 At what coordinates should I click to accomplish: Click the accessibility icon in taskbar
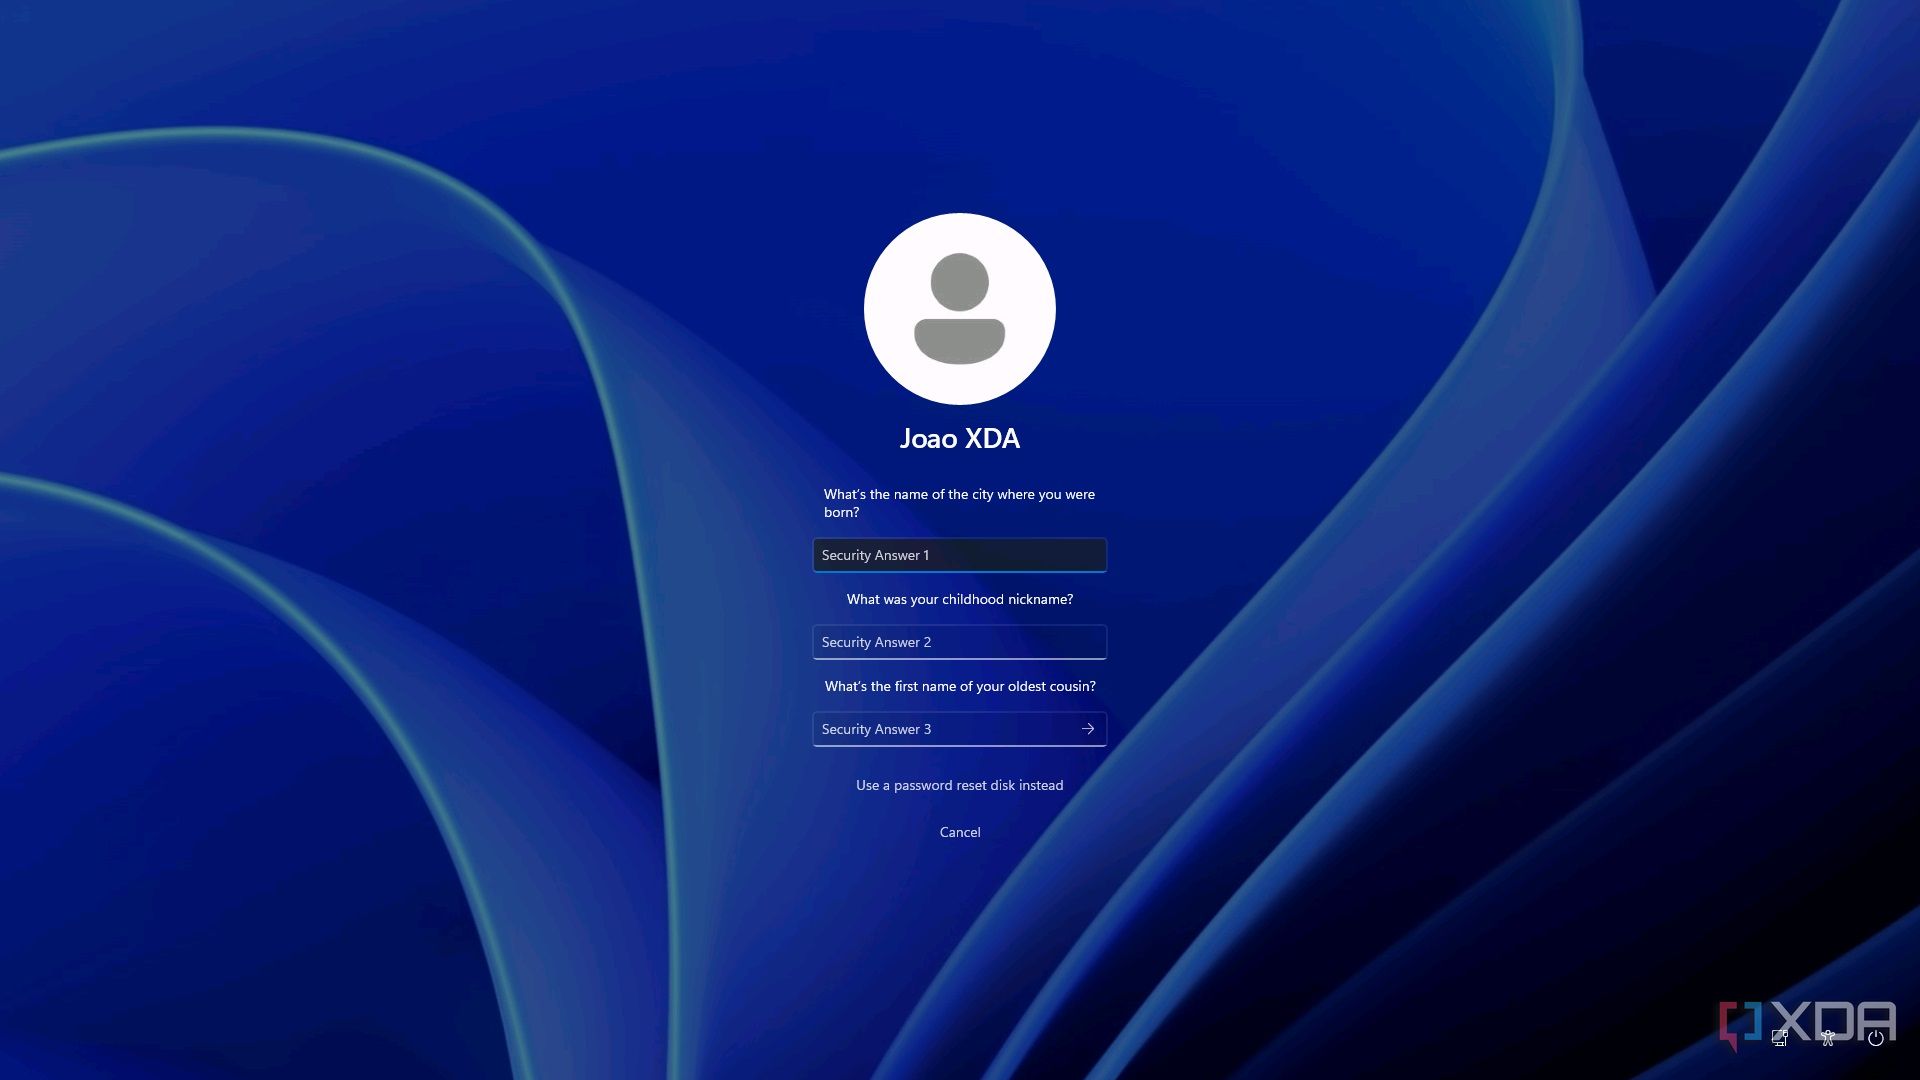point(1828,1040)
